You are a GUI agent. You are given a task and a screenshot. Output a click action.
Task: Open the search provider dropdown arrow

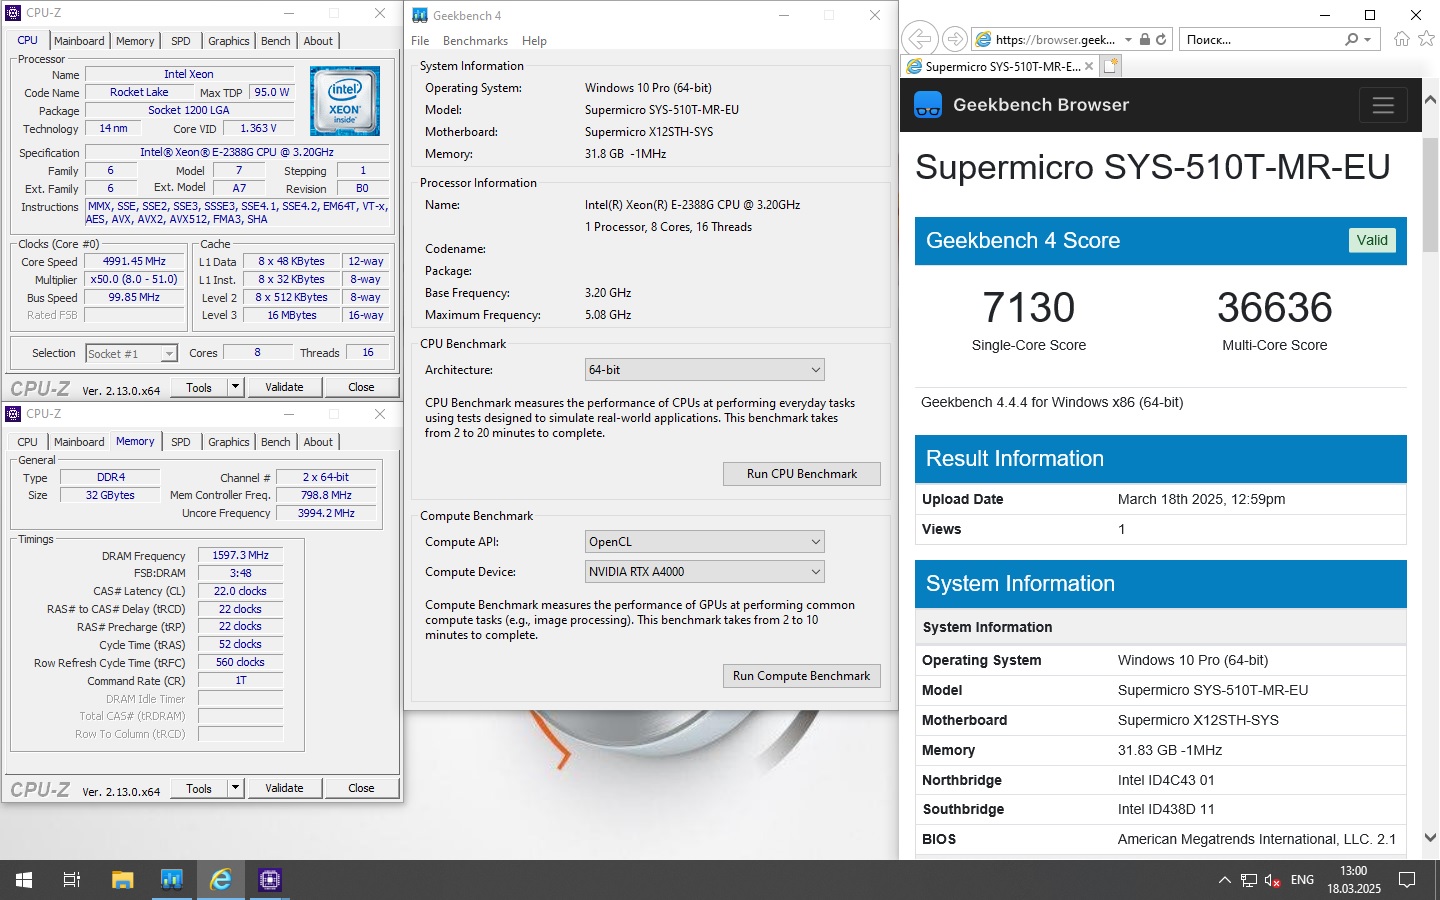click(1367, 40)
